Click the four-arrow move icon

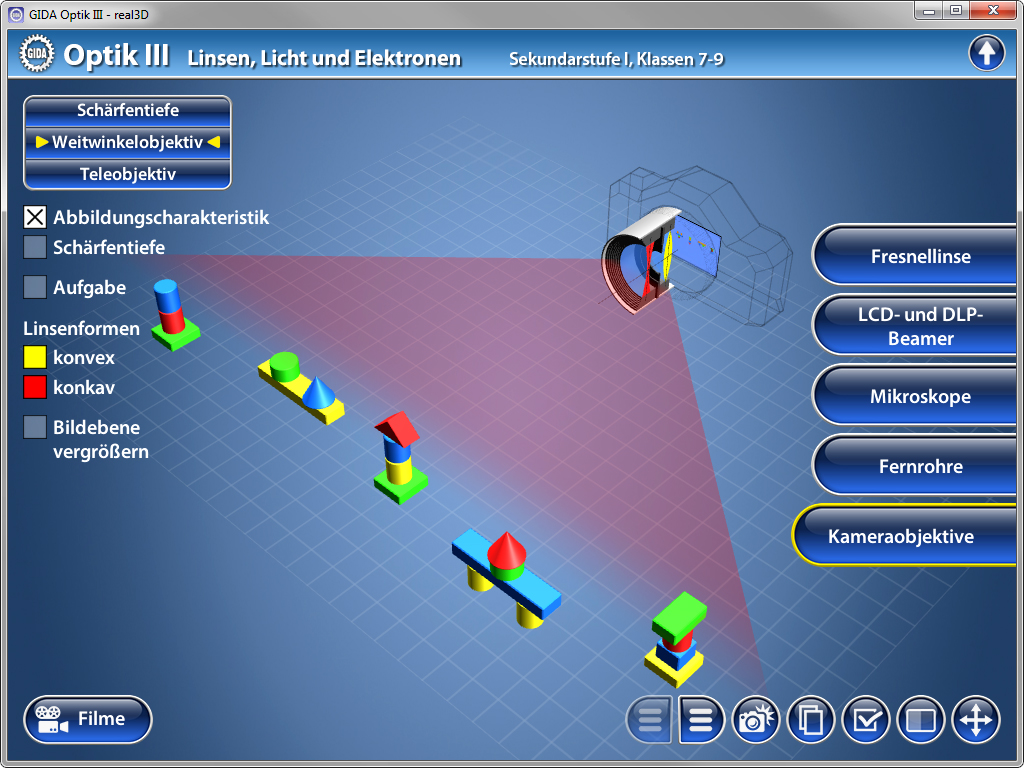pyautogui.click(x=976, y=719)
